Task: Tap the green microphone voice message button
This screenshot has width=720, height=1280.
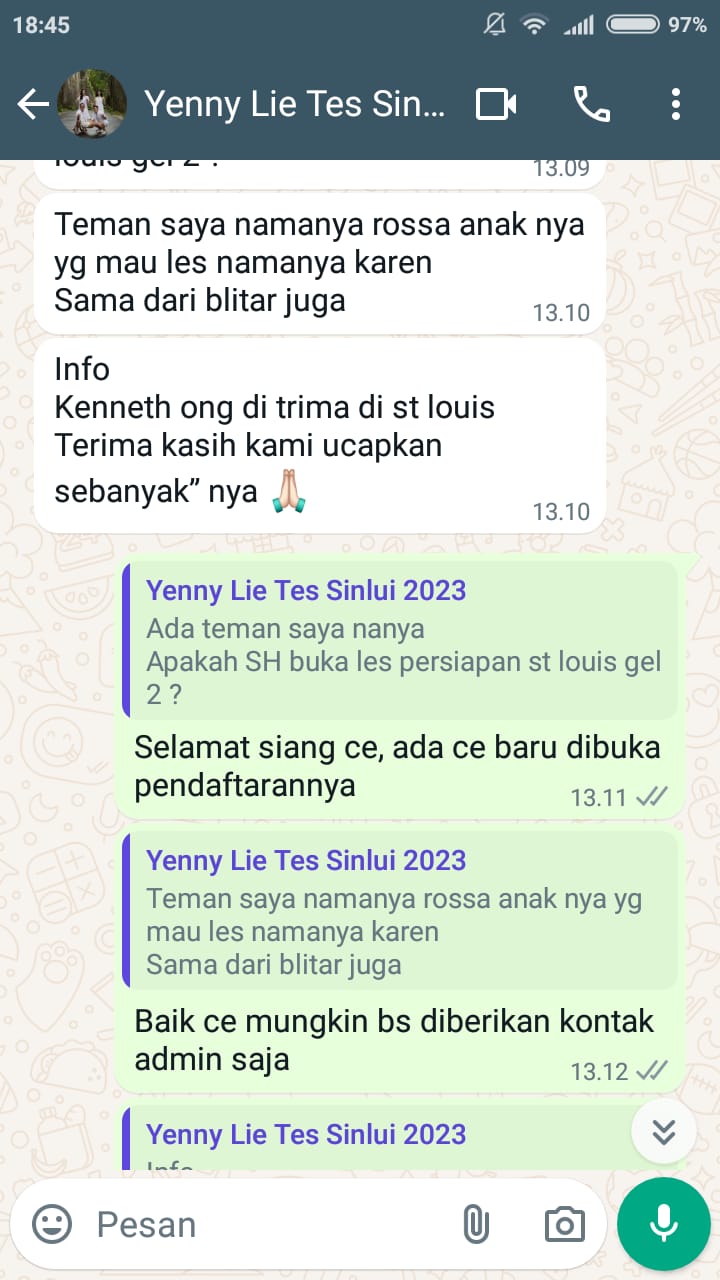Action: coord(663,1224)
